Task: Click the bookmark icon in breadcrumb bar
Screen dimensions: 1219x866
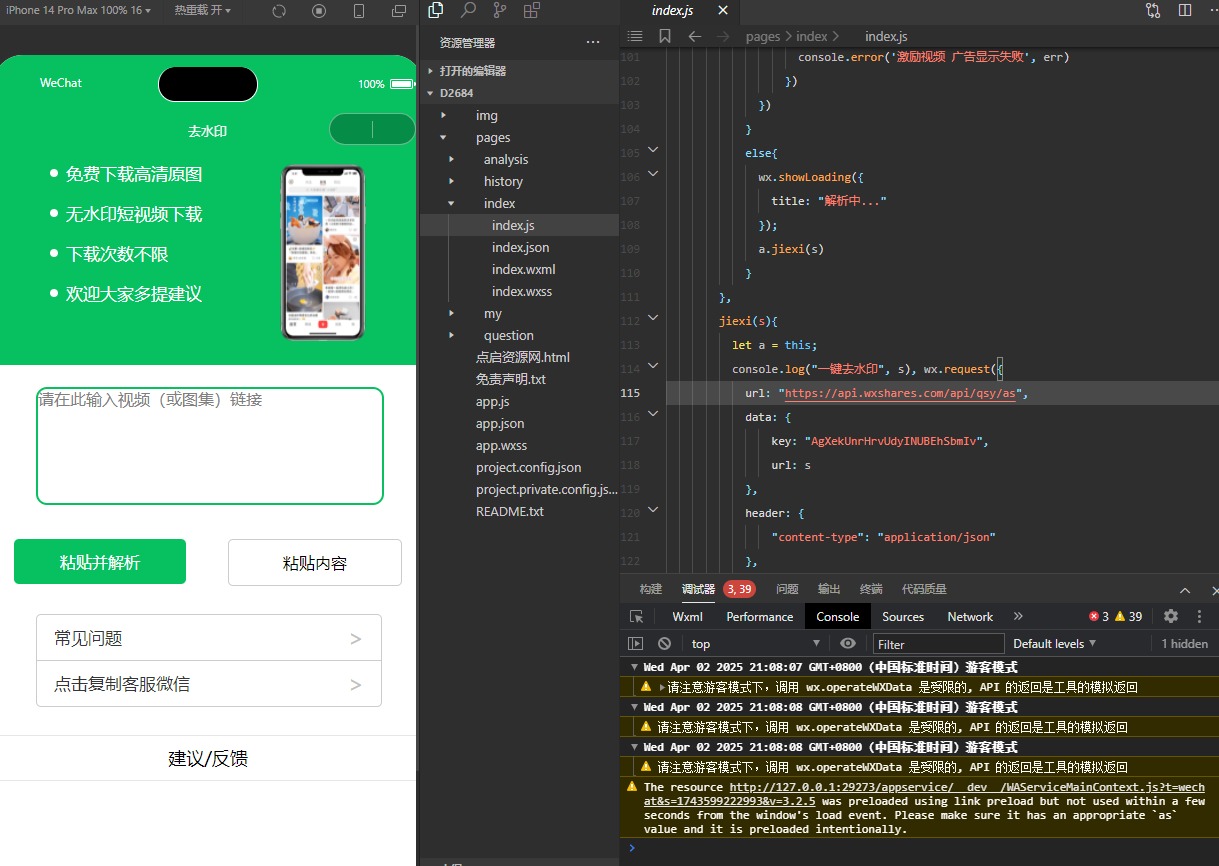Action: pyautogui.click(x=664, y=36)
